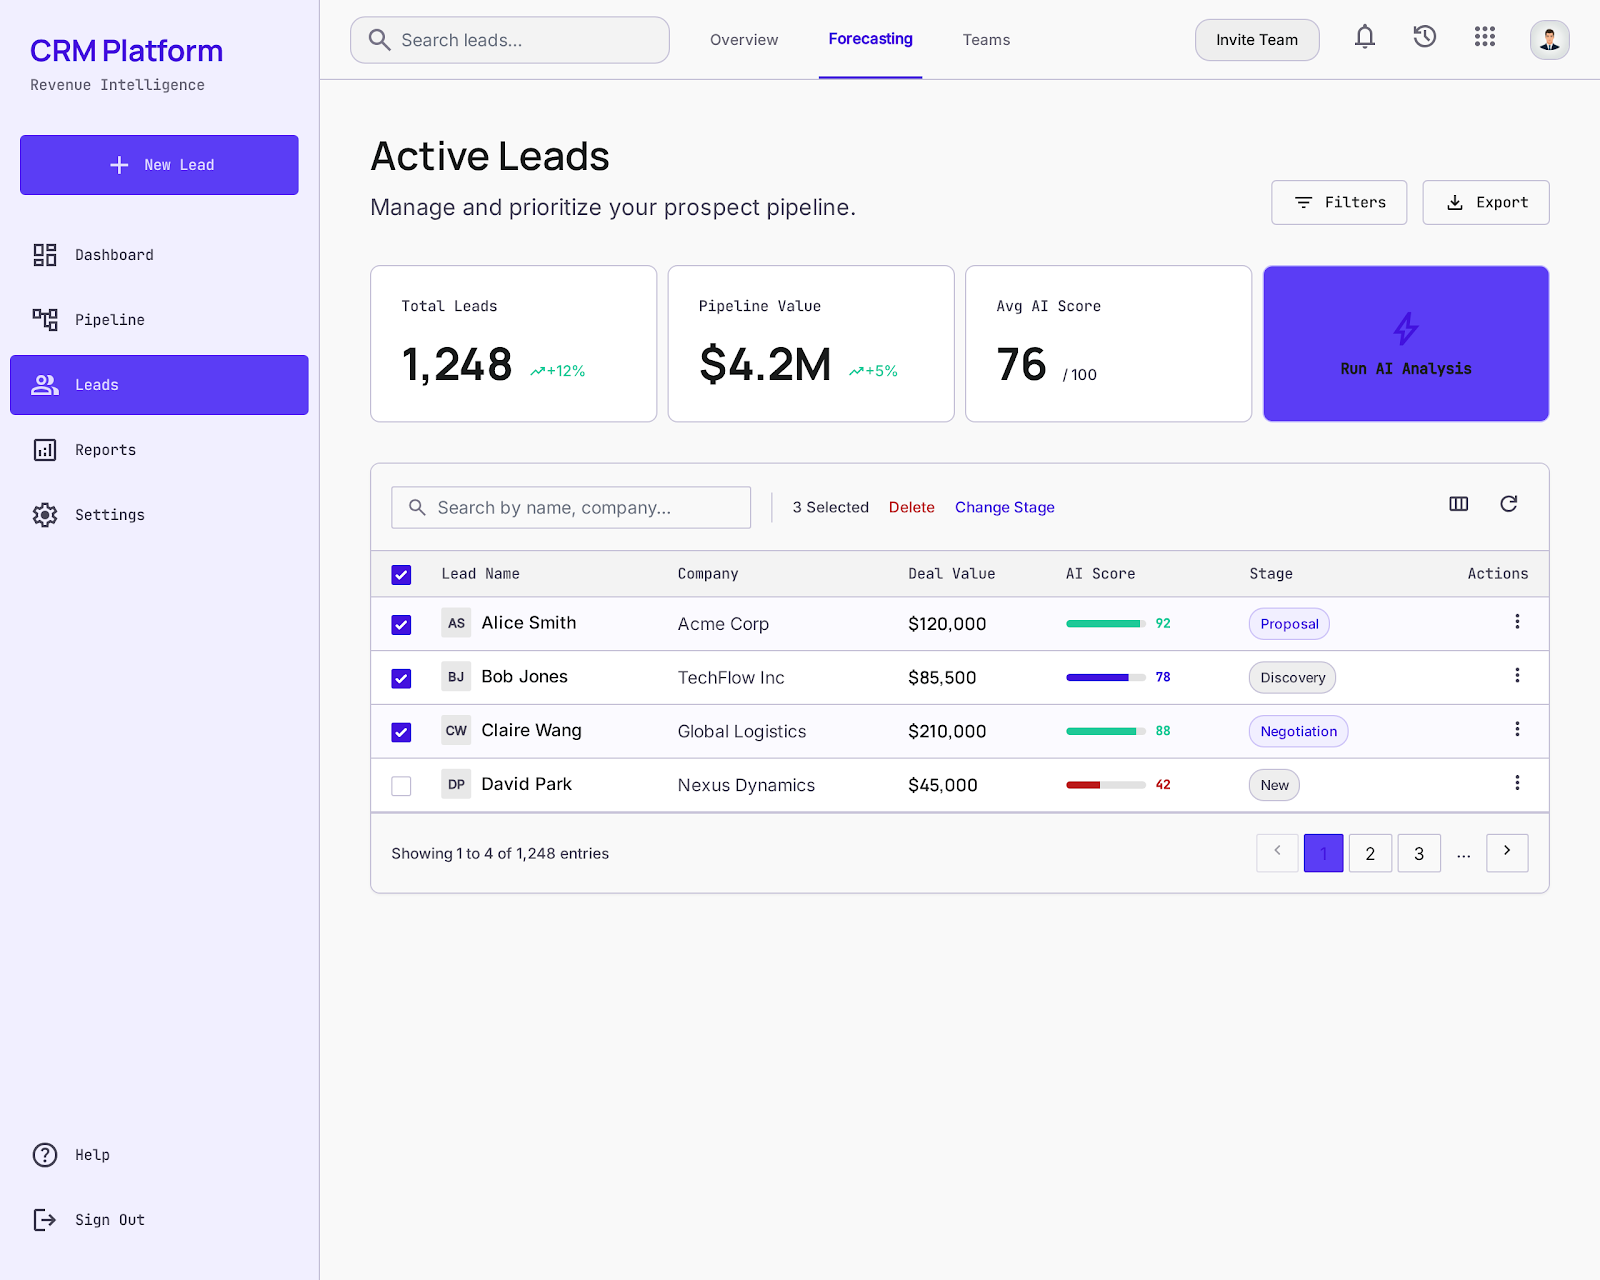Click the Change Stage link
Image resolution: width=1600 pixels, height=1280 pixels.
[x=1004, y=507]
